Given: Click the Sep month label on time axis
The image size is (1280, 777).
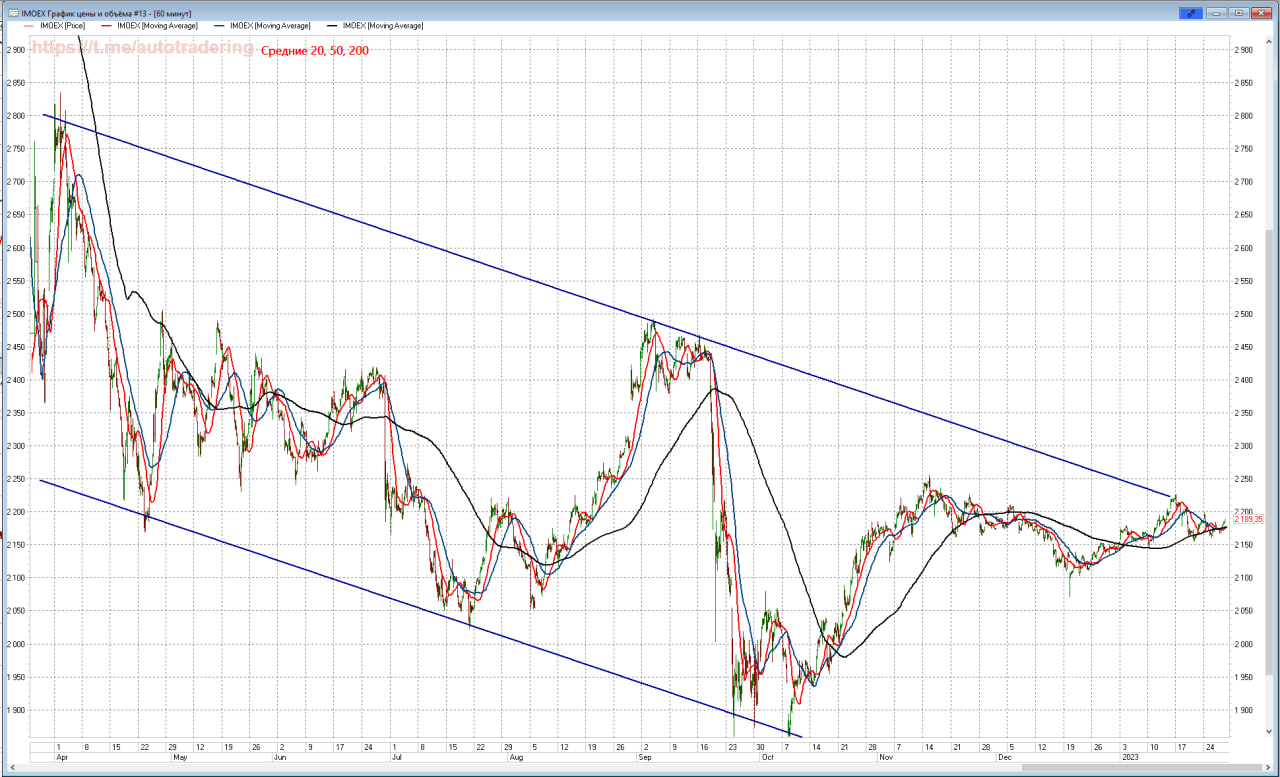Looking at the screenshot, I should point(646,758).
